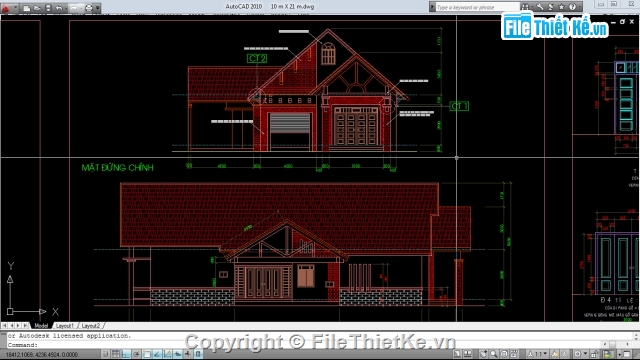Click the Open file icon
The image size is (640, 360).
pyautogui.click(x=37, y=8)
